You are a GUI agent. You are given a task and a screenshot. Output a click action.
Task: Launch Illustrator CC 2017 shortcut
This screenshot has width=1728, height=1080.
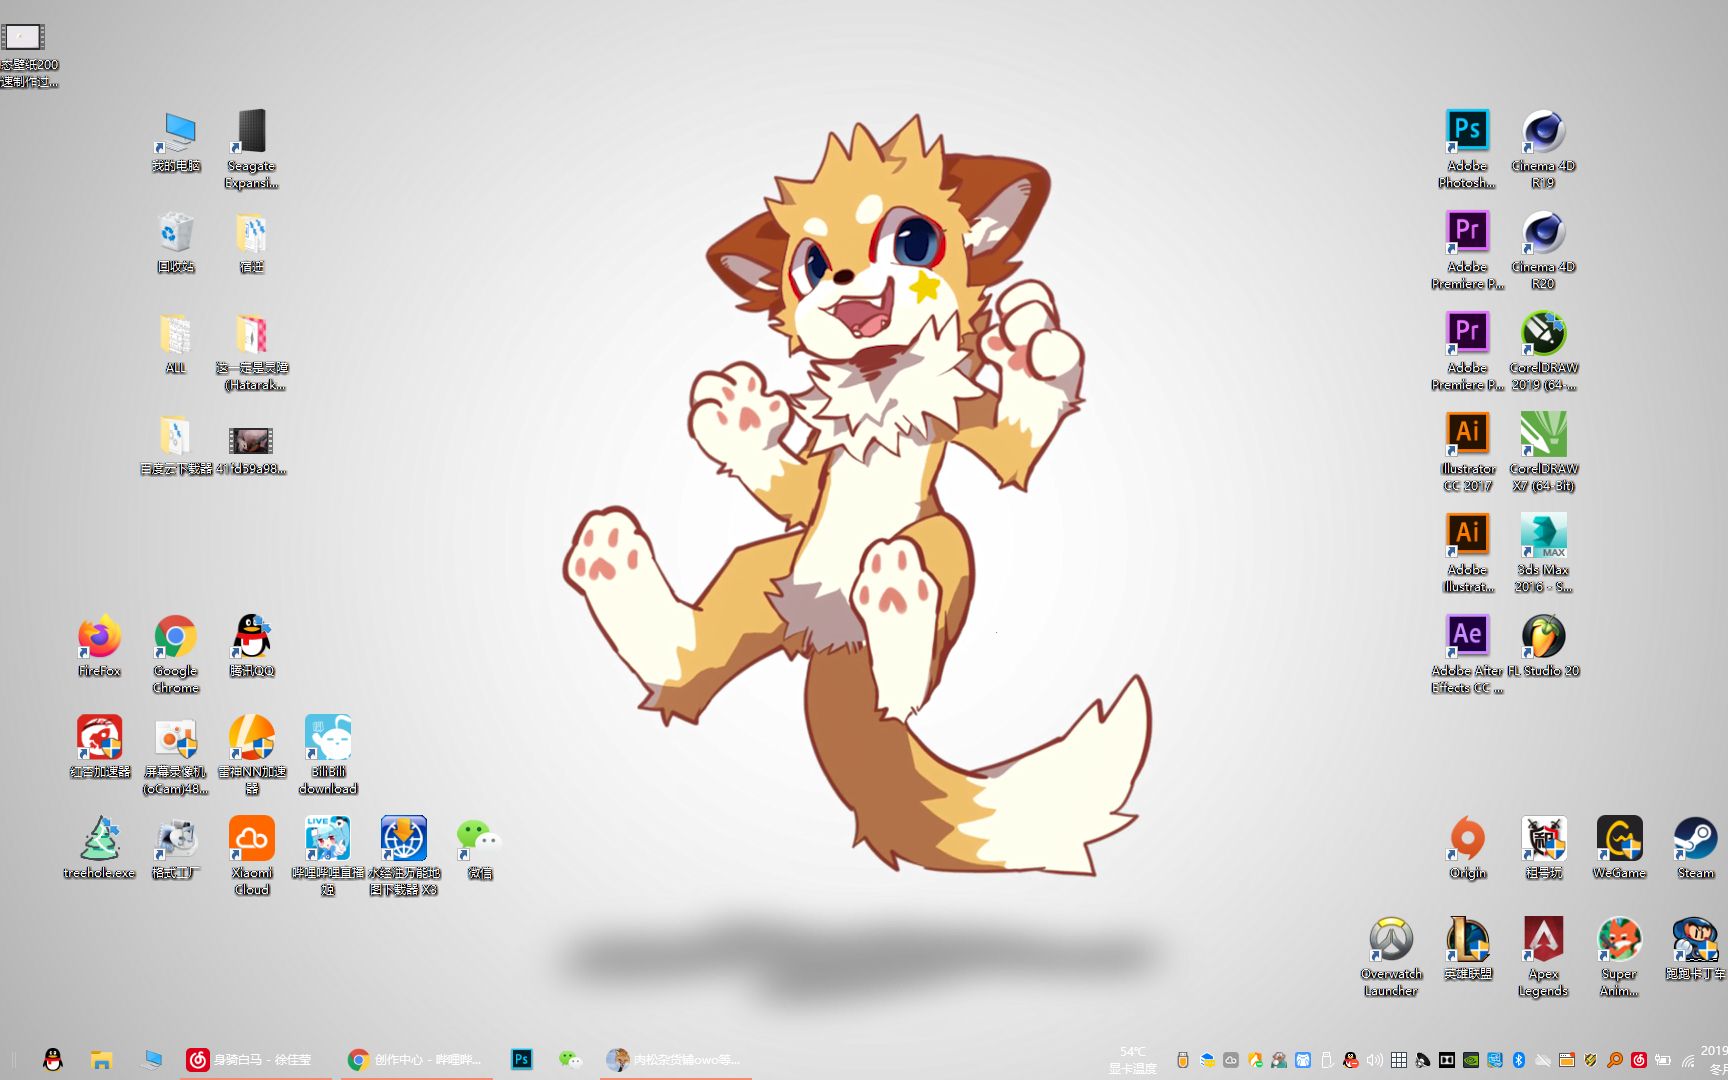point(1467,452)
